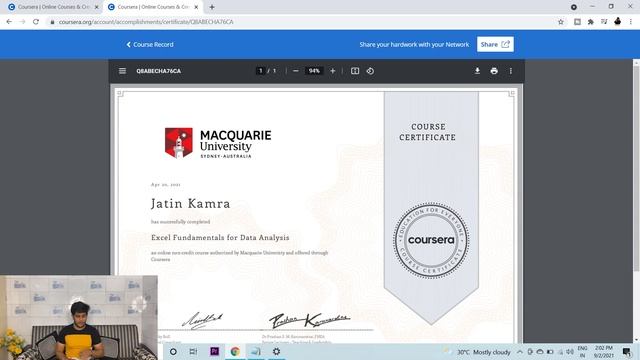Viewport: 640px width, 360px height.
Task: Zoom out the PDF with minus
Action: [296, 71]
